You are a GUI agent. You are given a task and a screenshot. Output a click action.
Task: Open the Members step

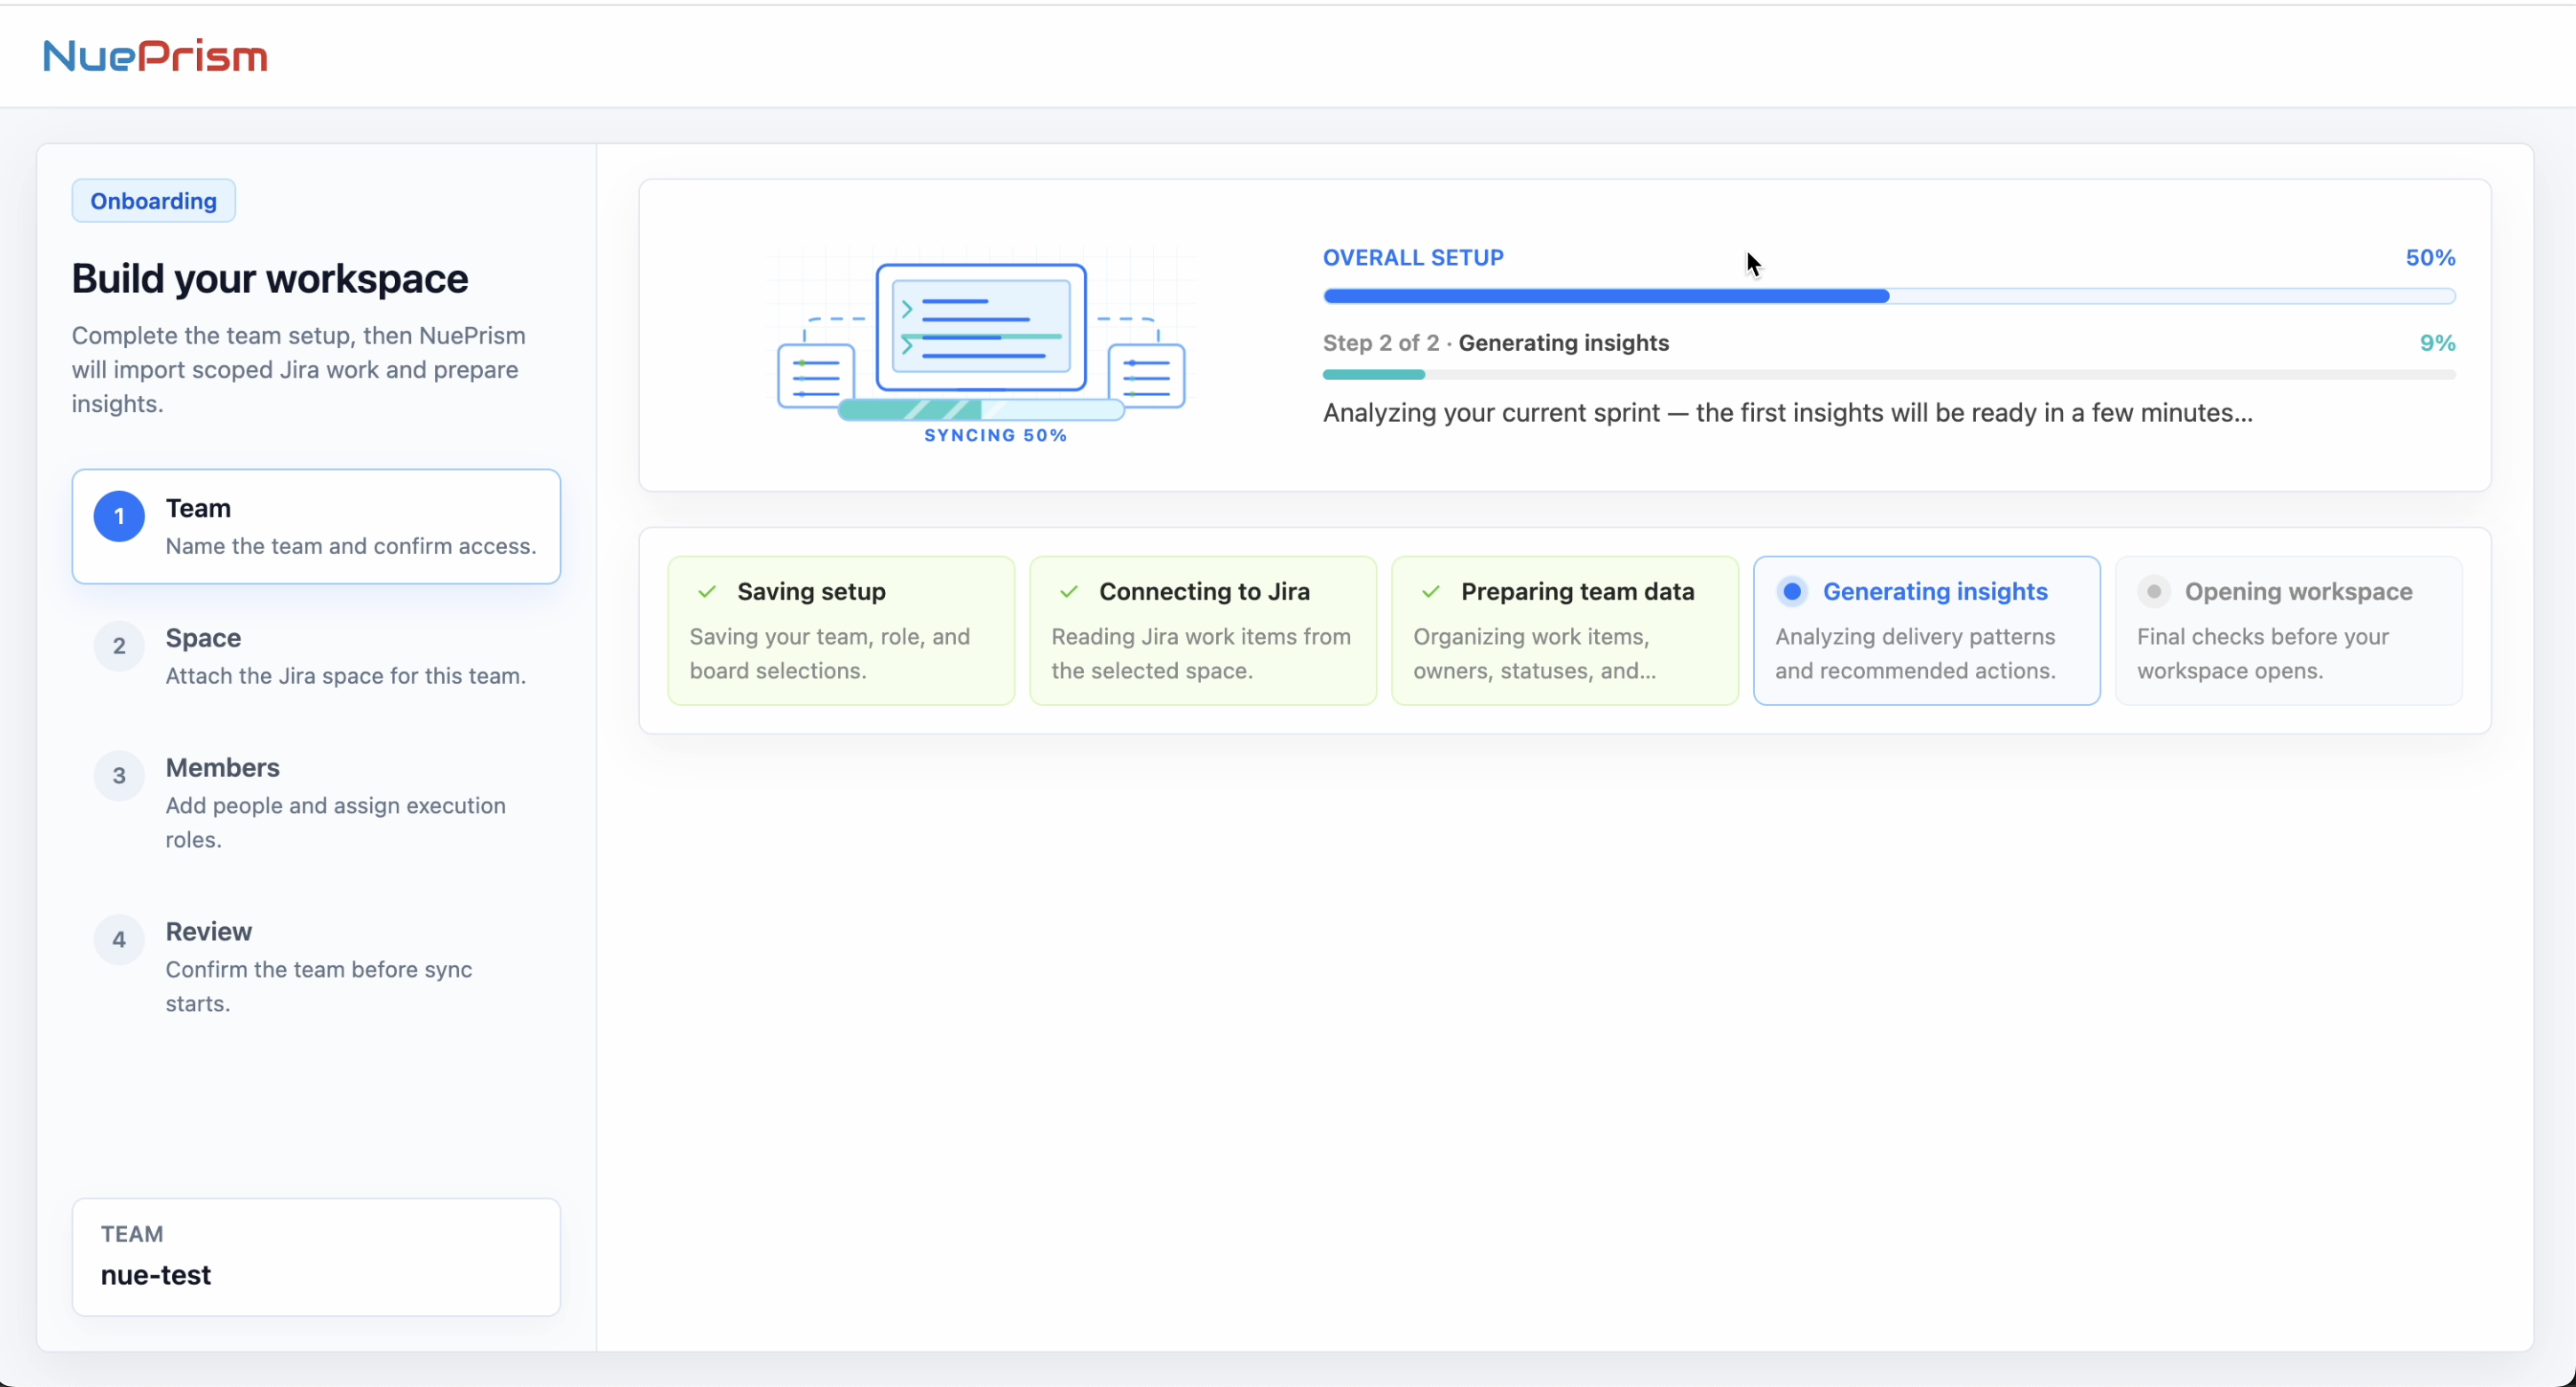[316, 803]
